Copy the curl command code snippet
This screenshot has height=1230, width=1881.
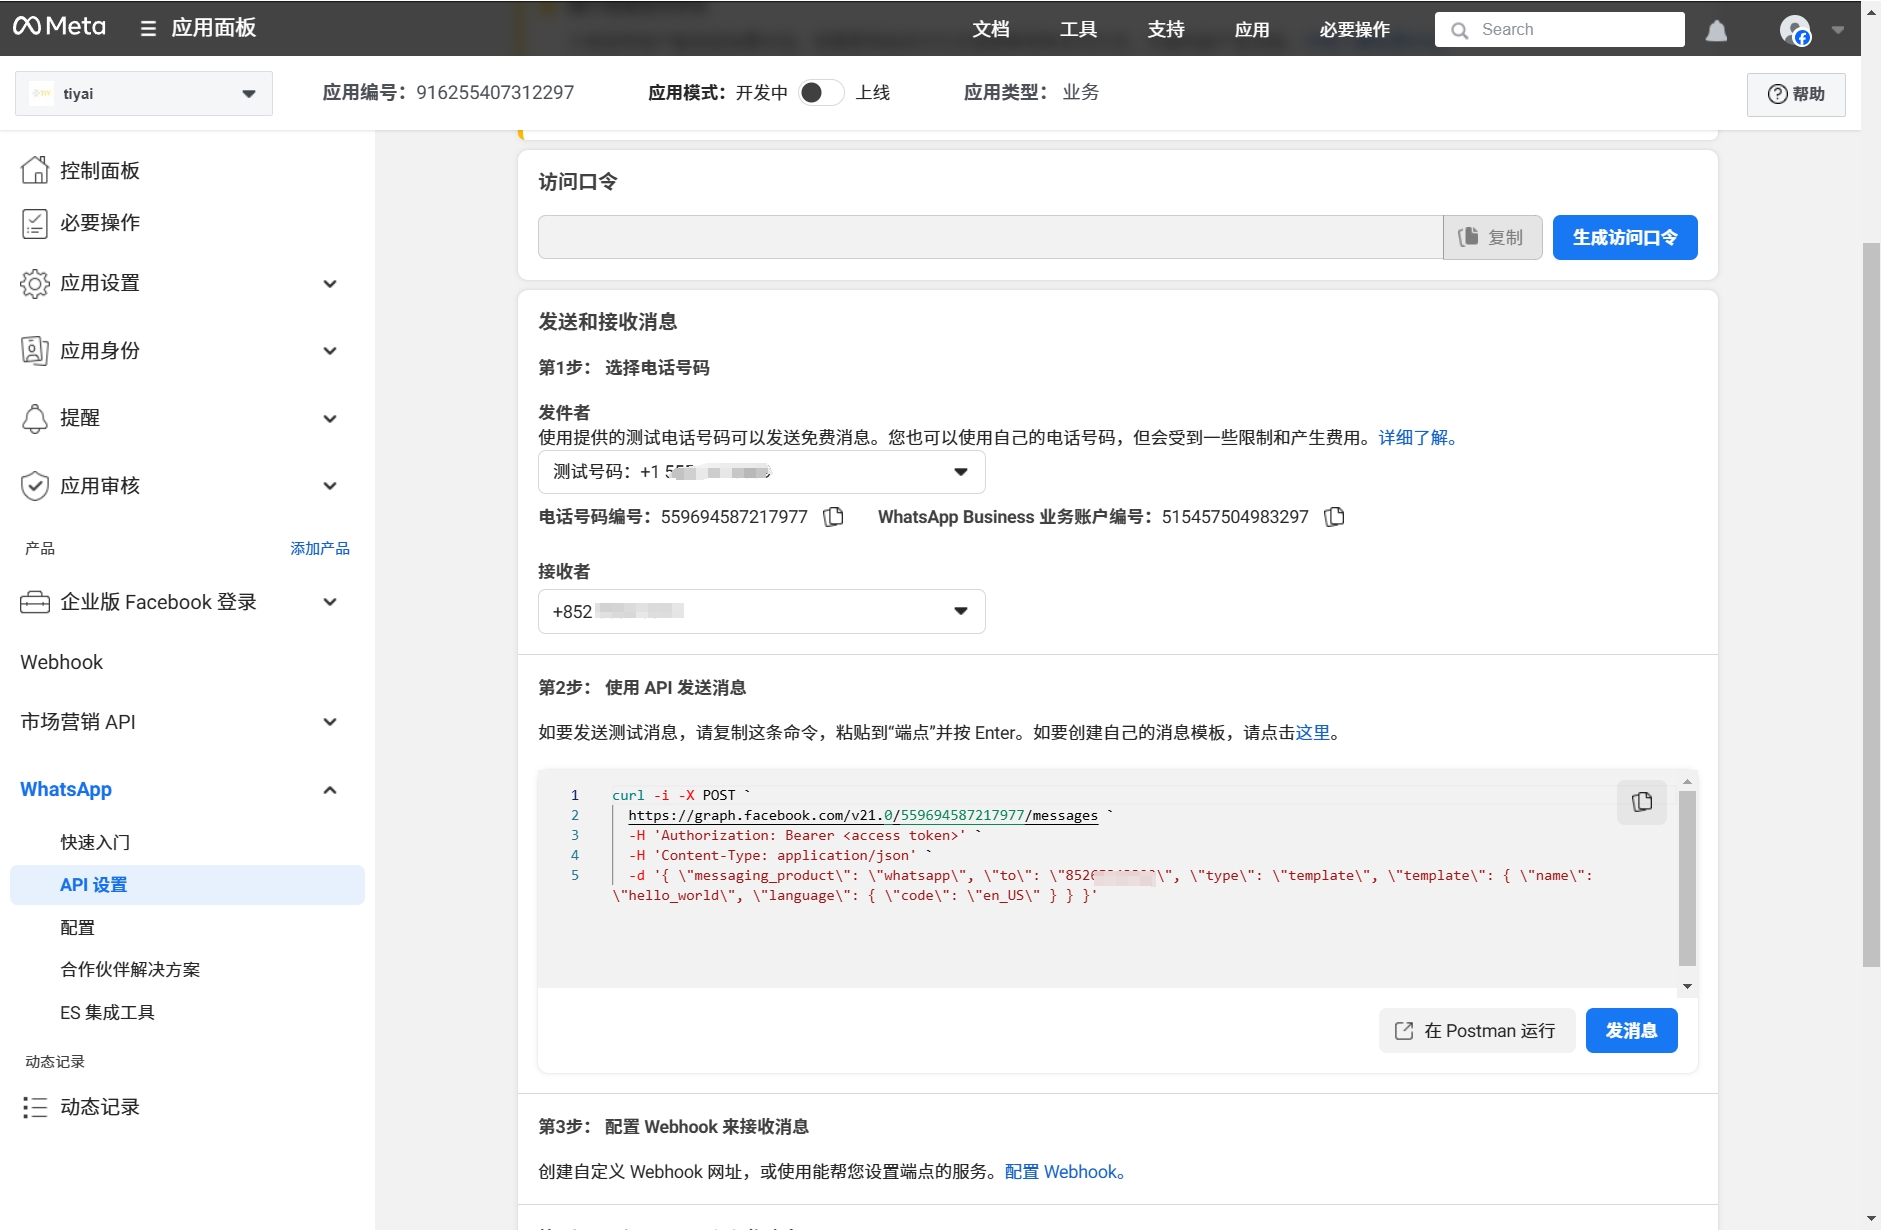click(1642, 802)
